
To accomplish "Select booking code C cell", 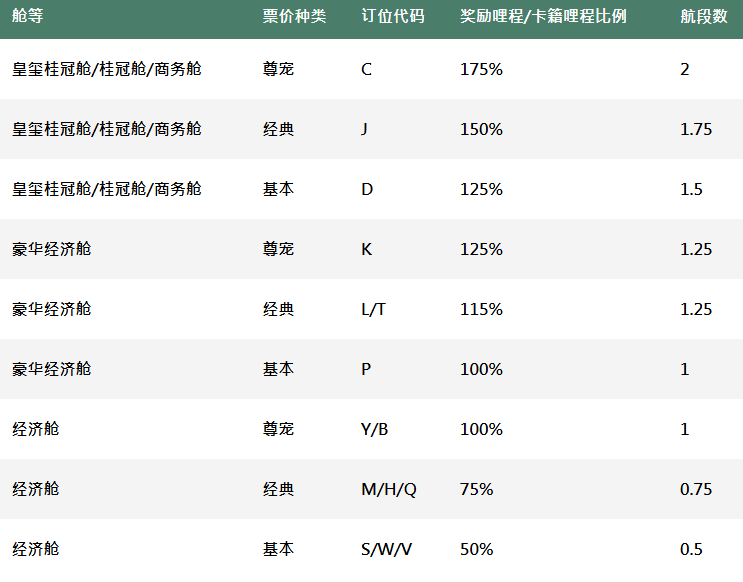I will pyautogui.click(x=366, y=69).
